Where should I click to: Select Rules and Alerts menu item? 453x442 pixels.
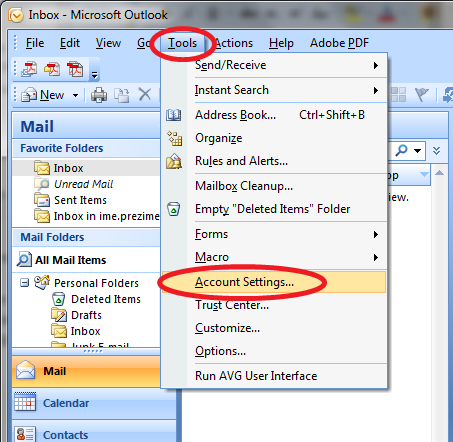(x=274, y=161)
